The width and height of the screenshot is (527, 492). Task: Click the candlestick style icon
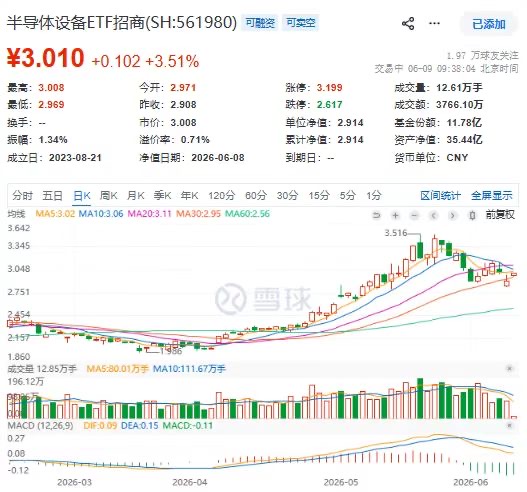point(472,215)
